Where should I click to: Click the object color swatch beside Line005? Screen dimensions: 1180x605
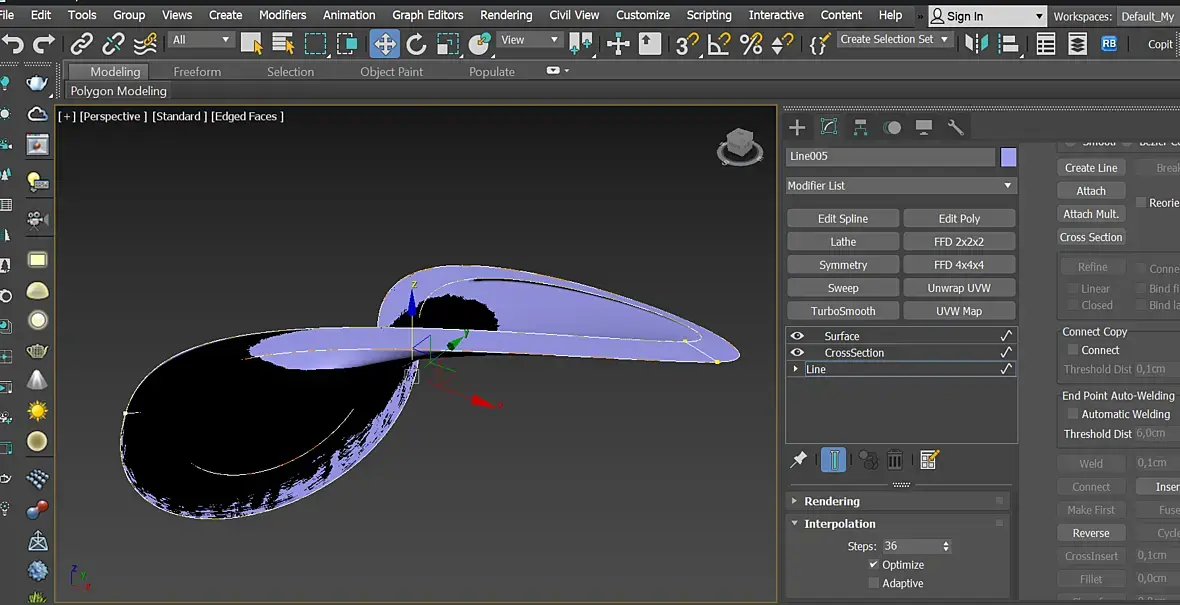[1008, 157]
